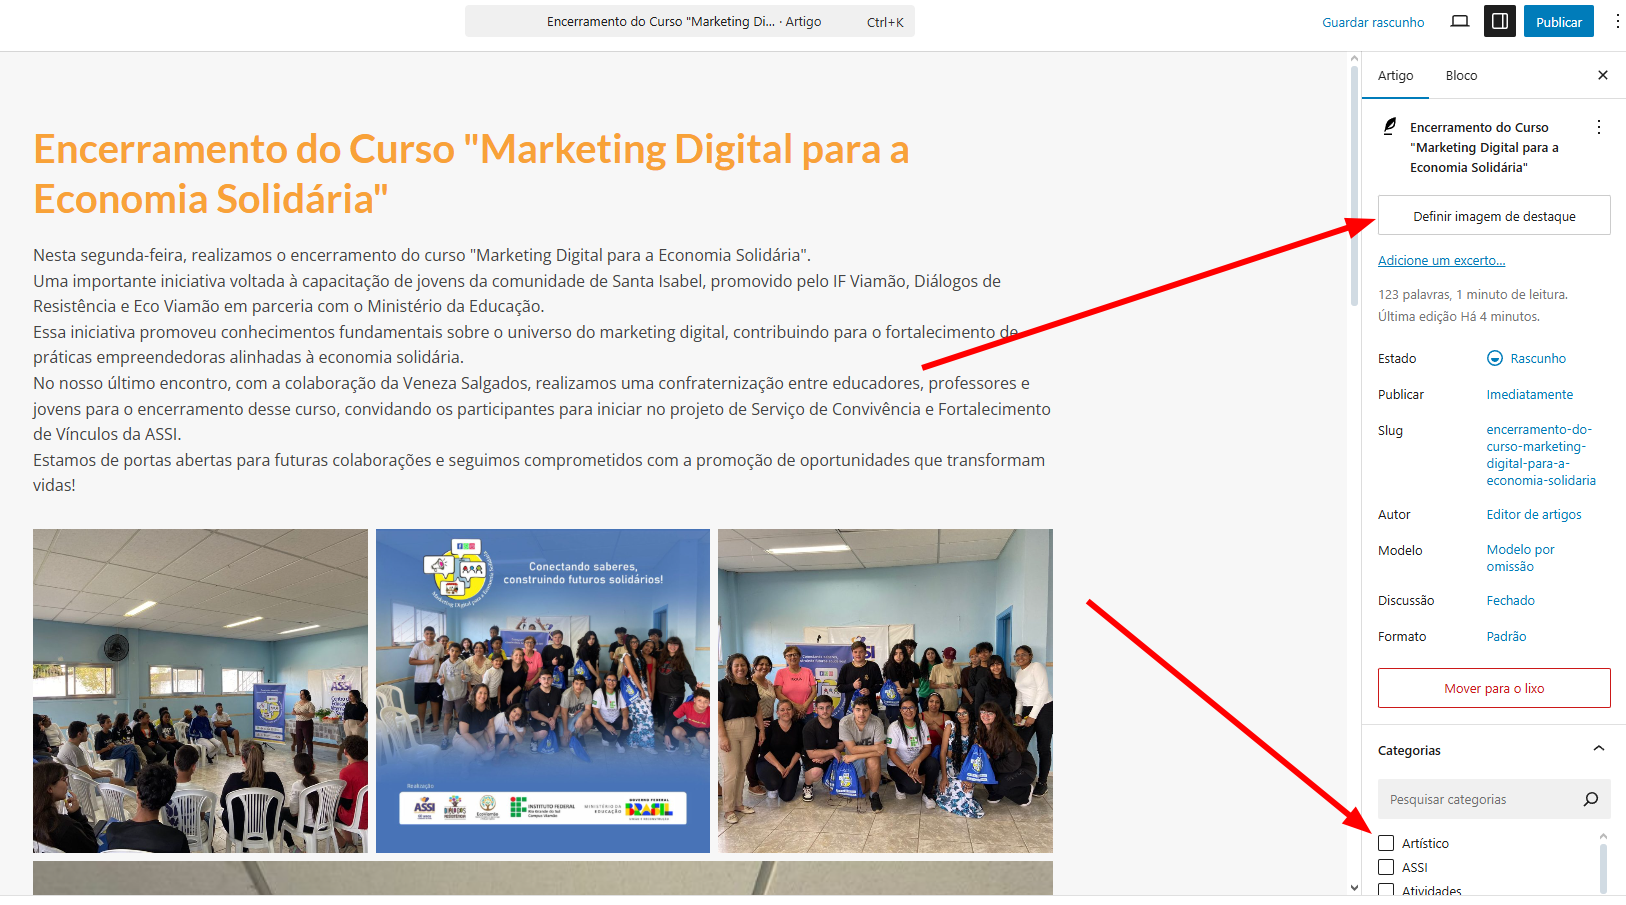Switch to the Bloco tab

coord(1460,75)
